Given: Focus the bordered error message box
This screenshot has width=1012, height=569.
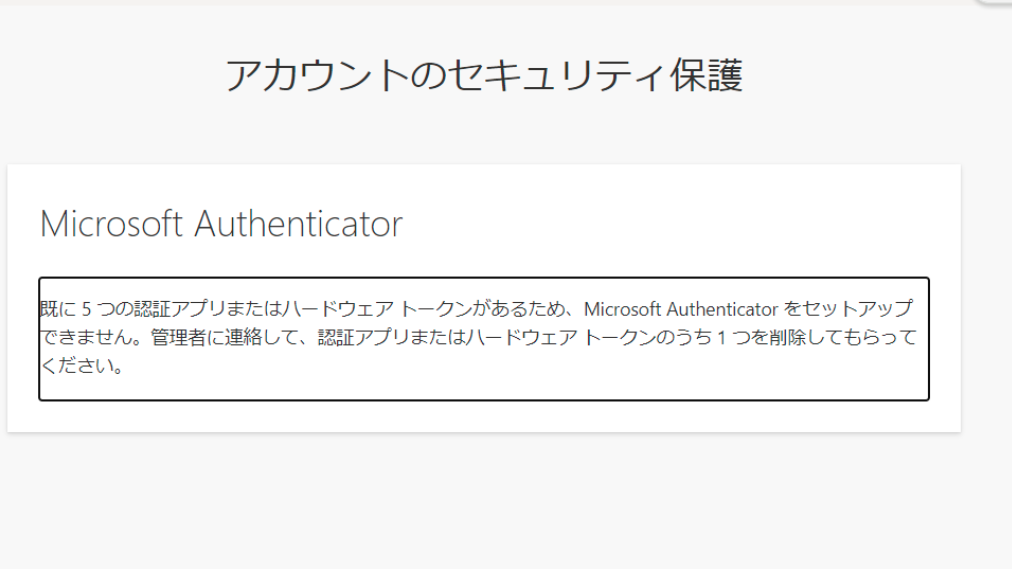Looking at the screenshot, I should pos(484,339).
